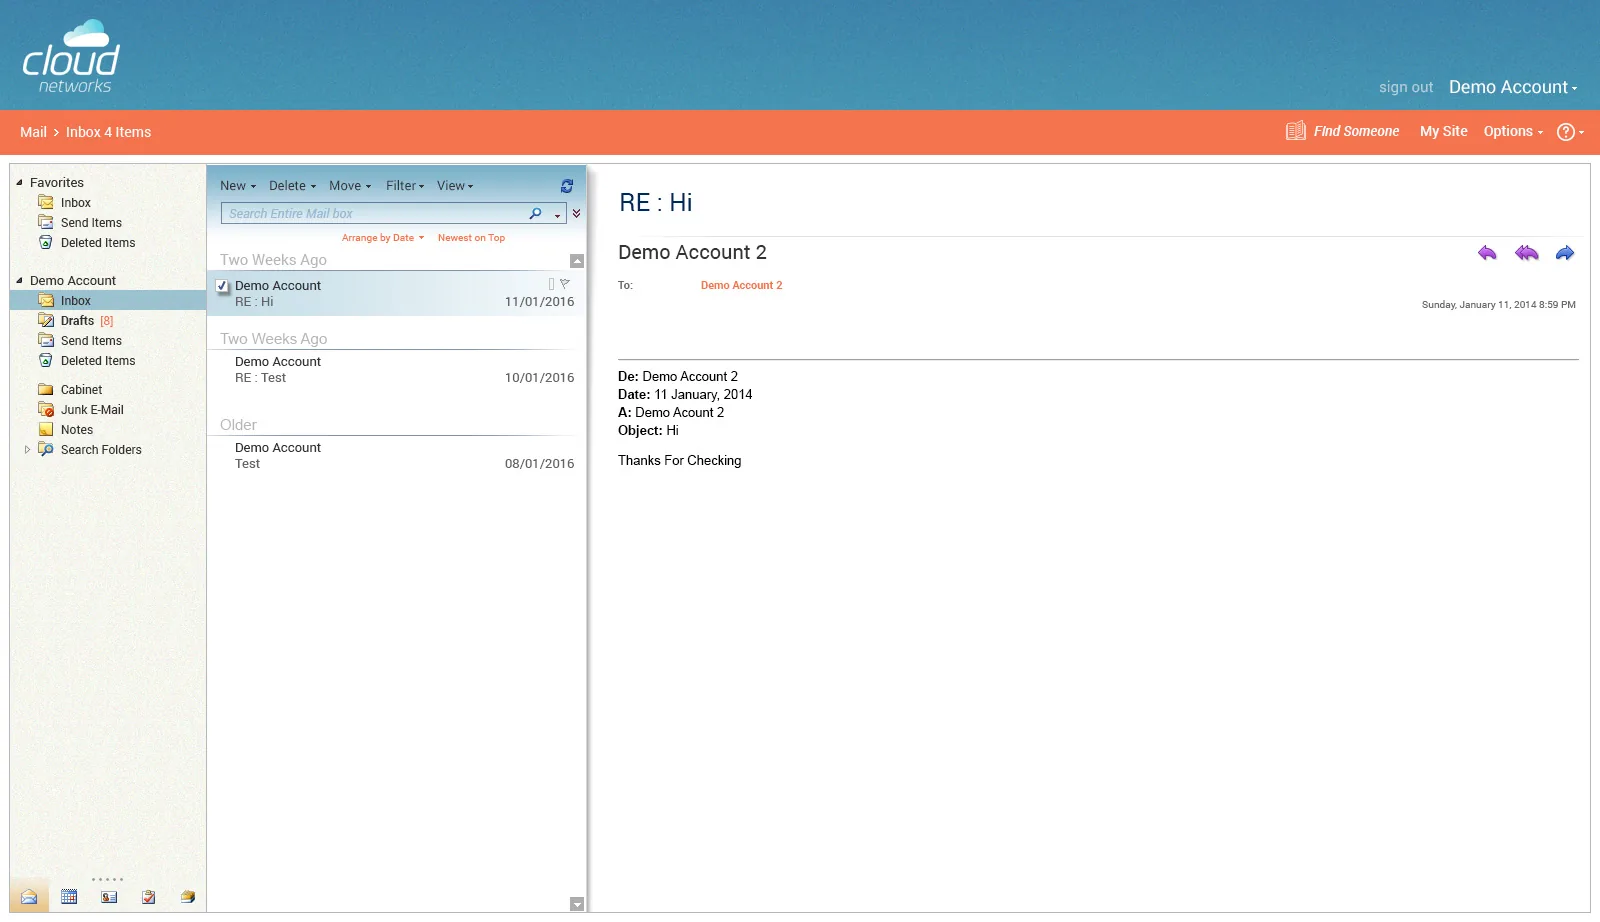Open the Calendar module icon
Image resolution: width=1600 pixels, height=922 pixels.
(69, 897)
